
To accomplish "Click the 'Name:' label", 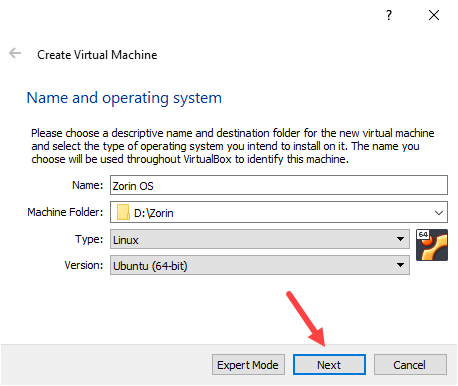I will point(88,185).
